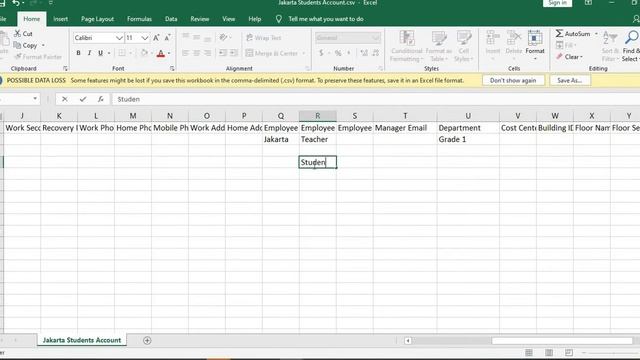This screenshot has height=360, width=640.
Task: Open Cell Styles gallery
Action: 463,46
